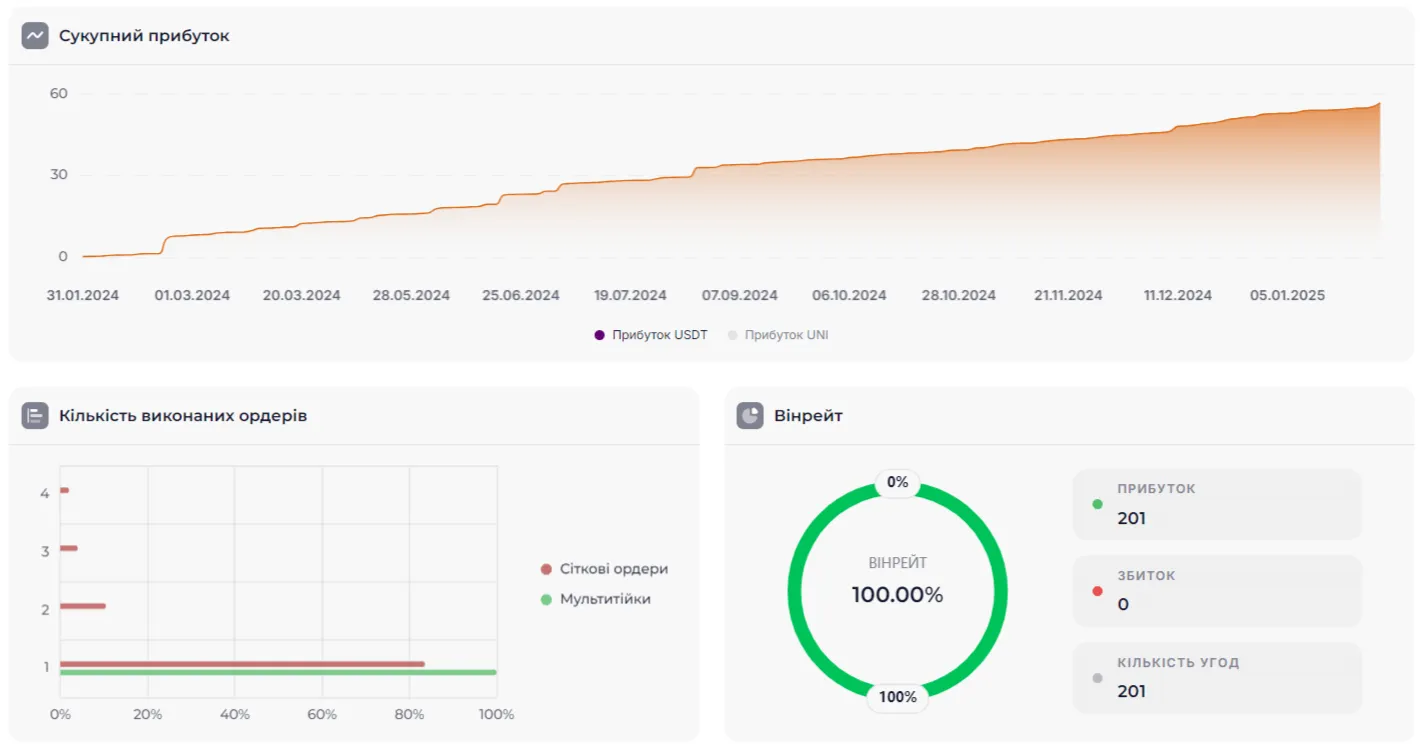Screen dimensions: 1423x749
Task: Click the red dot beside Збиток stat
Action: click(1097, 591)
